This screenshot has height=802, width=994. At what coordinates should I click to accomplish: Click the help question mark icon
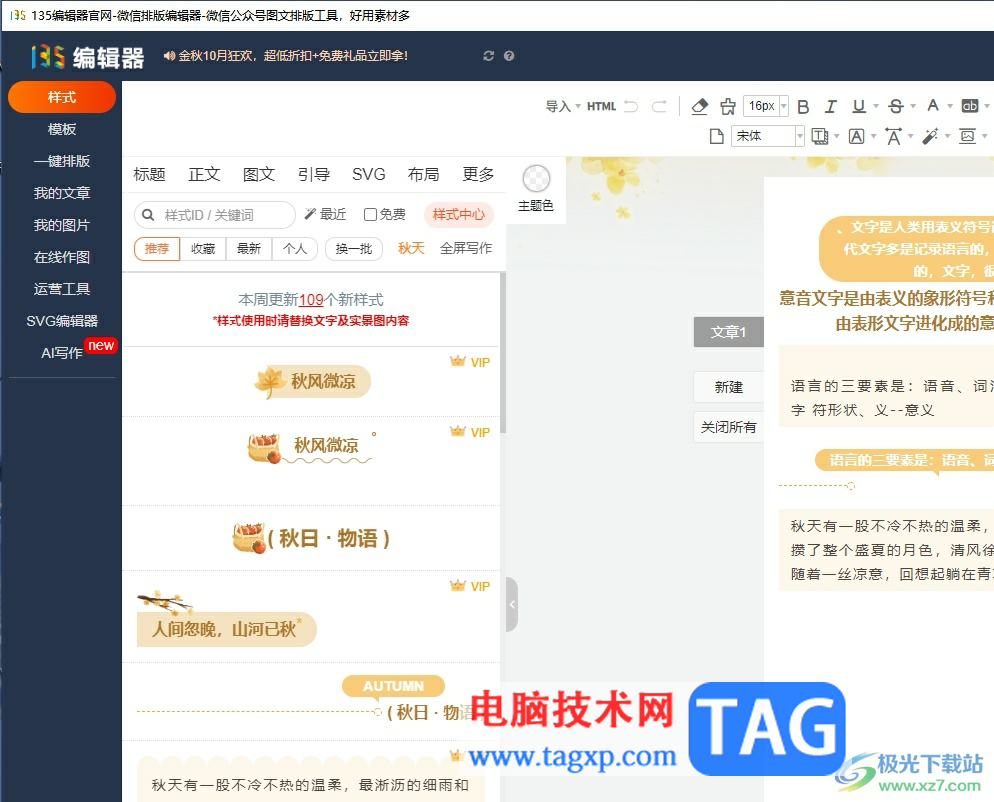[509, 56]
